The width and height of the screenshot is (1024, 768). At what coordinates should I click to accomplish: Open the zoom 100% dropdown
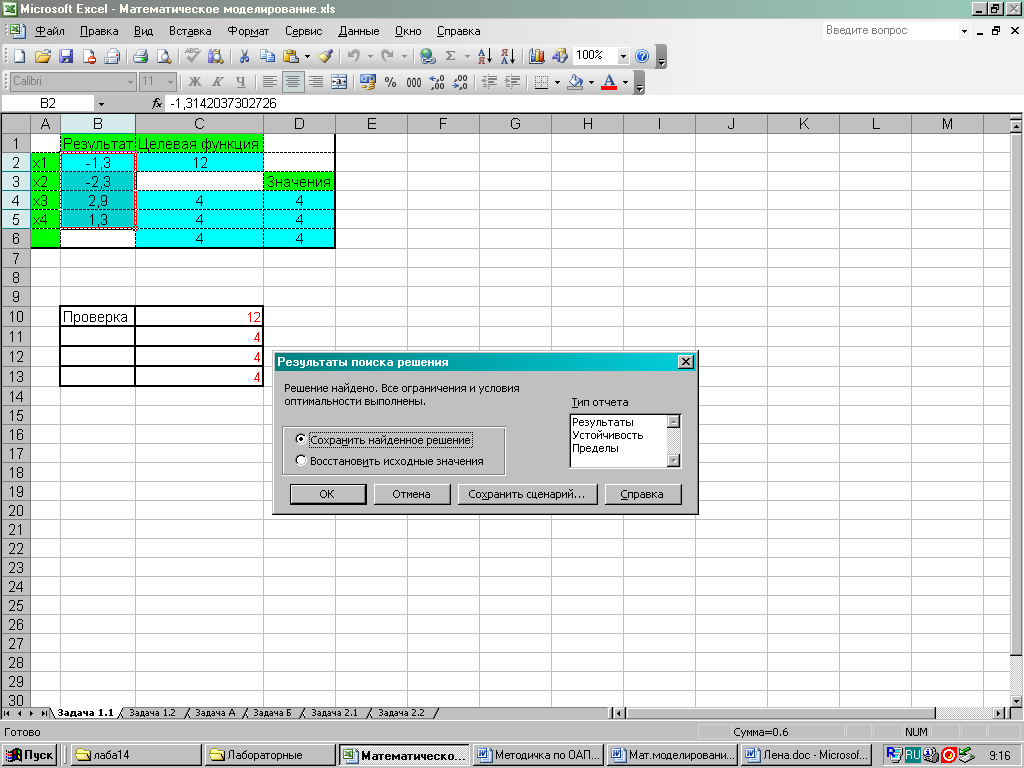point(623,56)
